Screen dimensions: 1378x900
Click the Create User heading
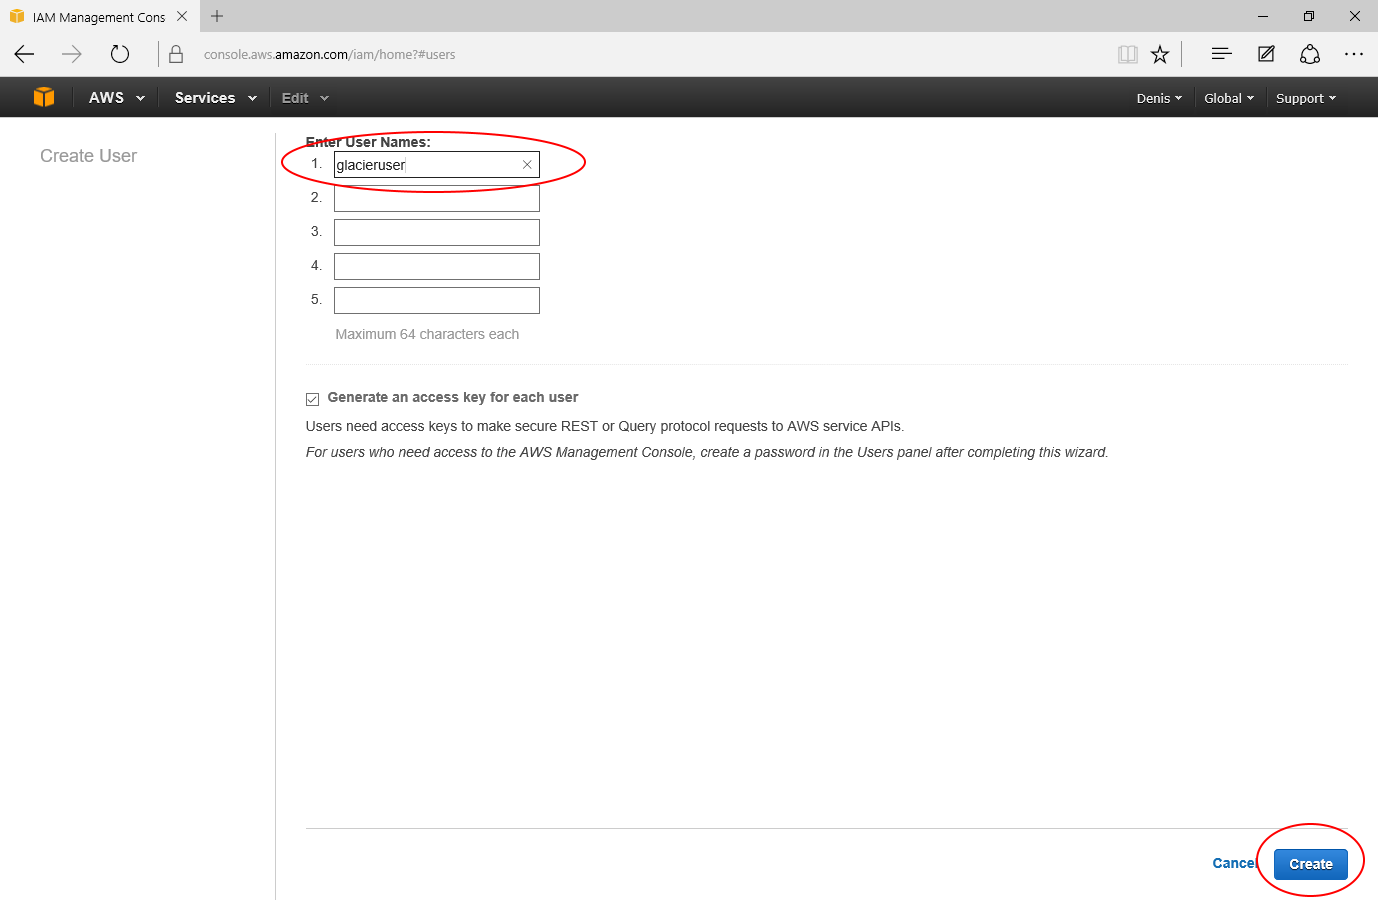point(88,156)
